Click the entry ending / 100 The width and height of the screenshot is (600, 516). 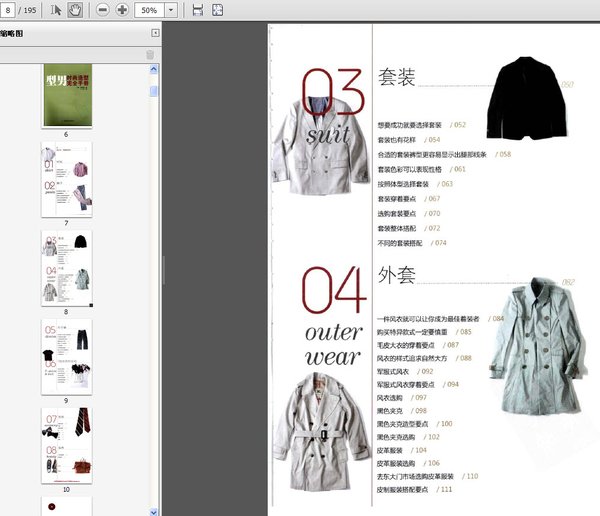[415, 424]
